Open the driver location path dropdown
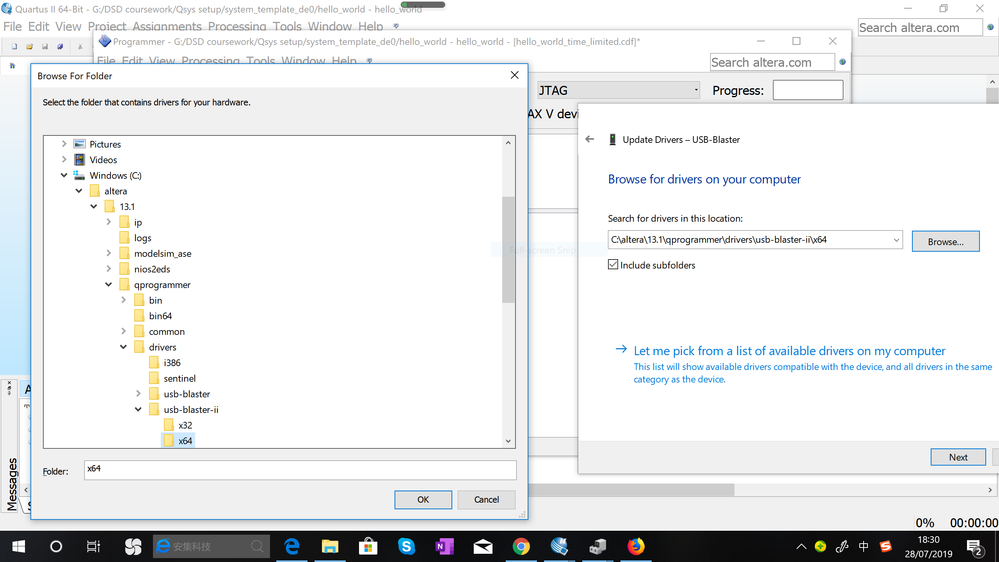 pos(896,240)
